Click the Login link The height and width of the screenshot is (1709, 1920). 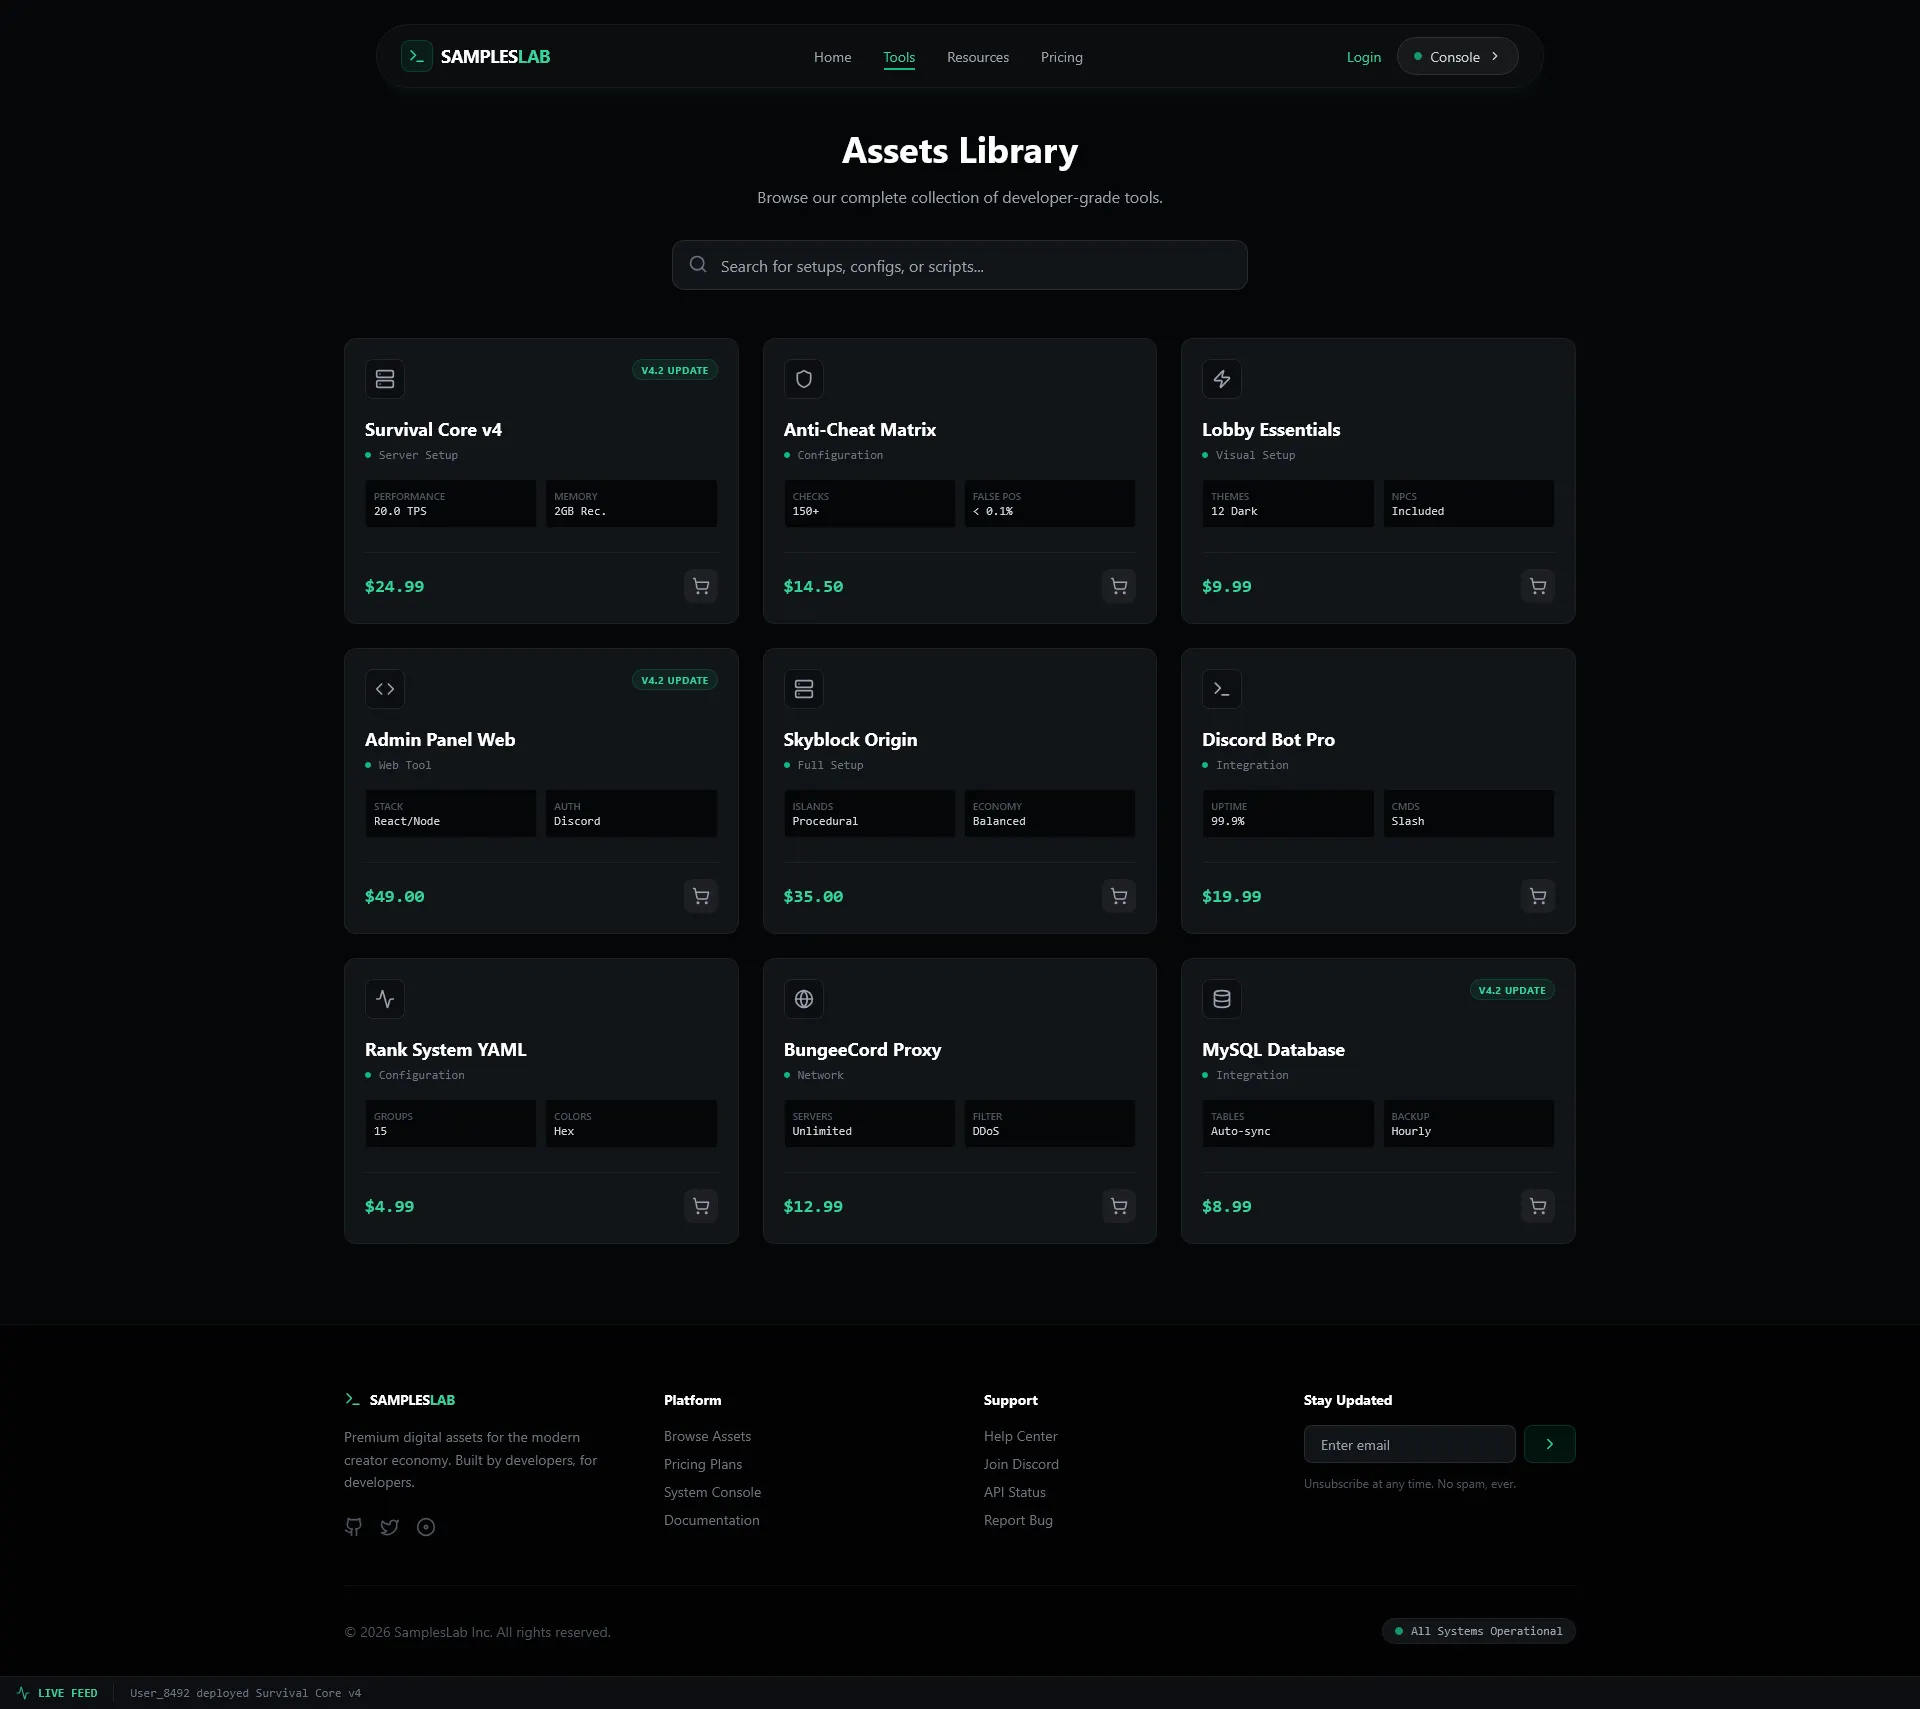tap(1363, 57)
